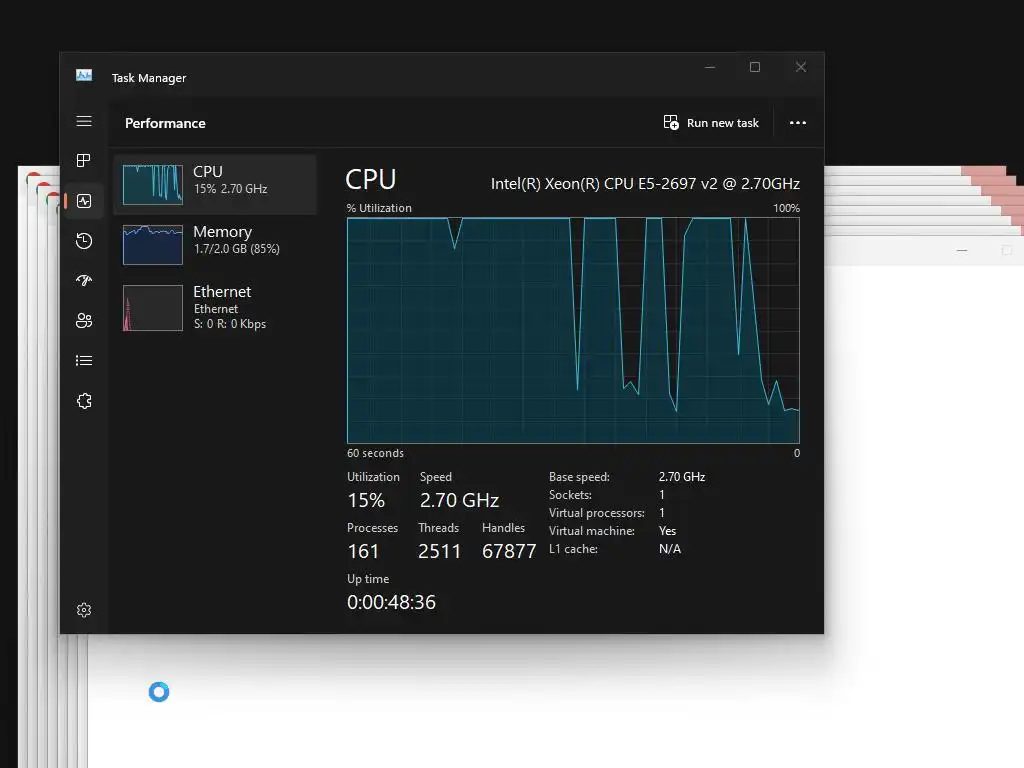Screen dimensions: 1024x768
Task: Select the Ethernet performance item
Action: point(215,307)
